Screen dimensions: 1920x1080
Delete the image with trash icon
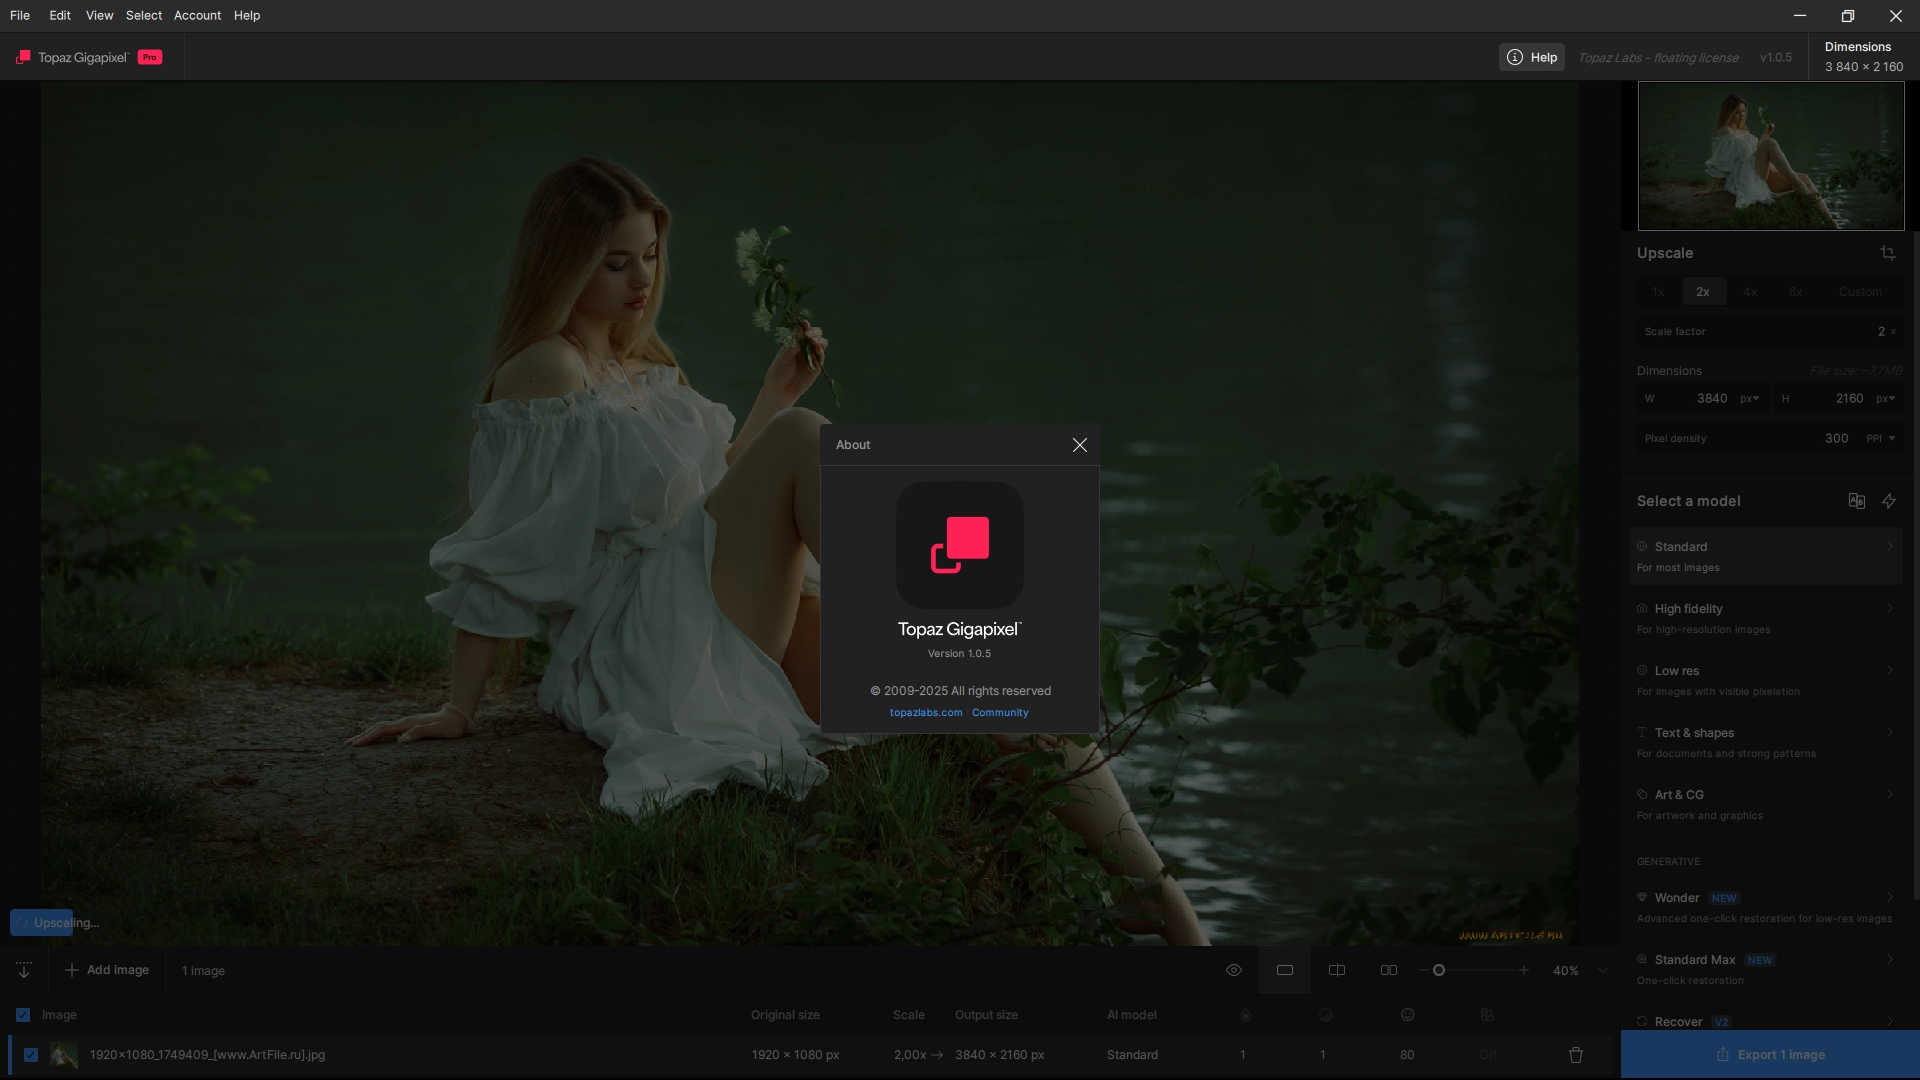pyautogui.click(x=1576, y=1055)
